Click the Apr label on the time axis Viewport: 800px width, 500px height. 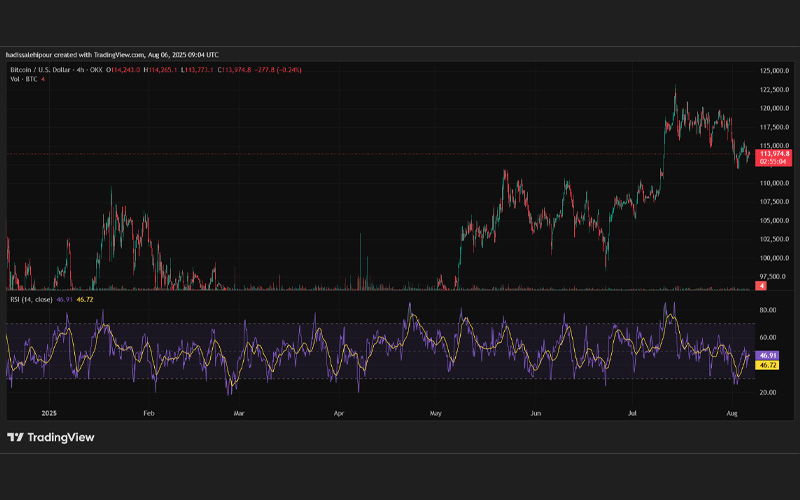(x=339, y=413)
